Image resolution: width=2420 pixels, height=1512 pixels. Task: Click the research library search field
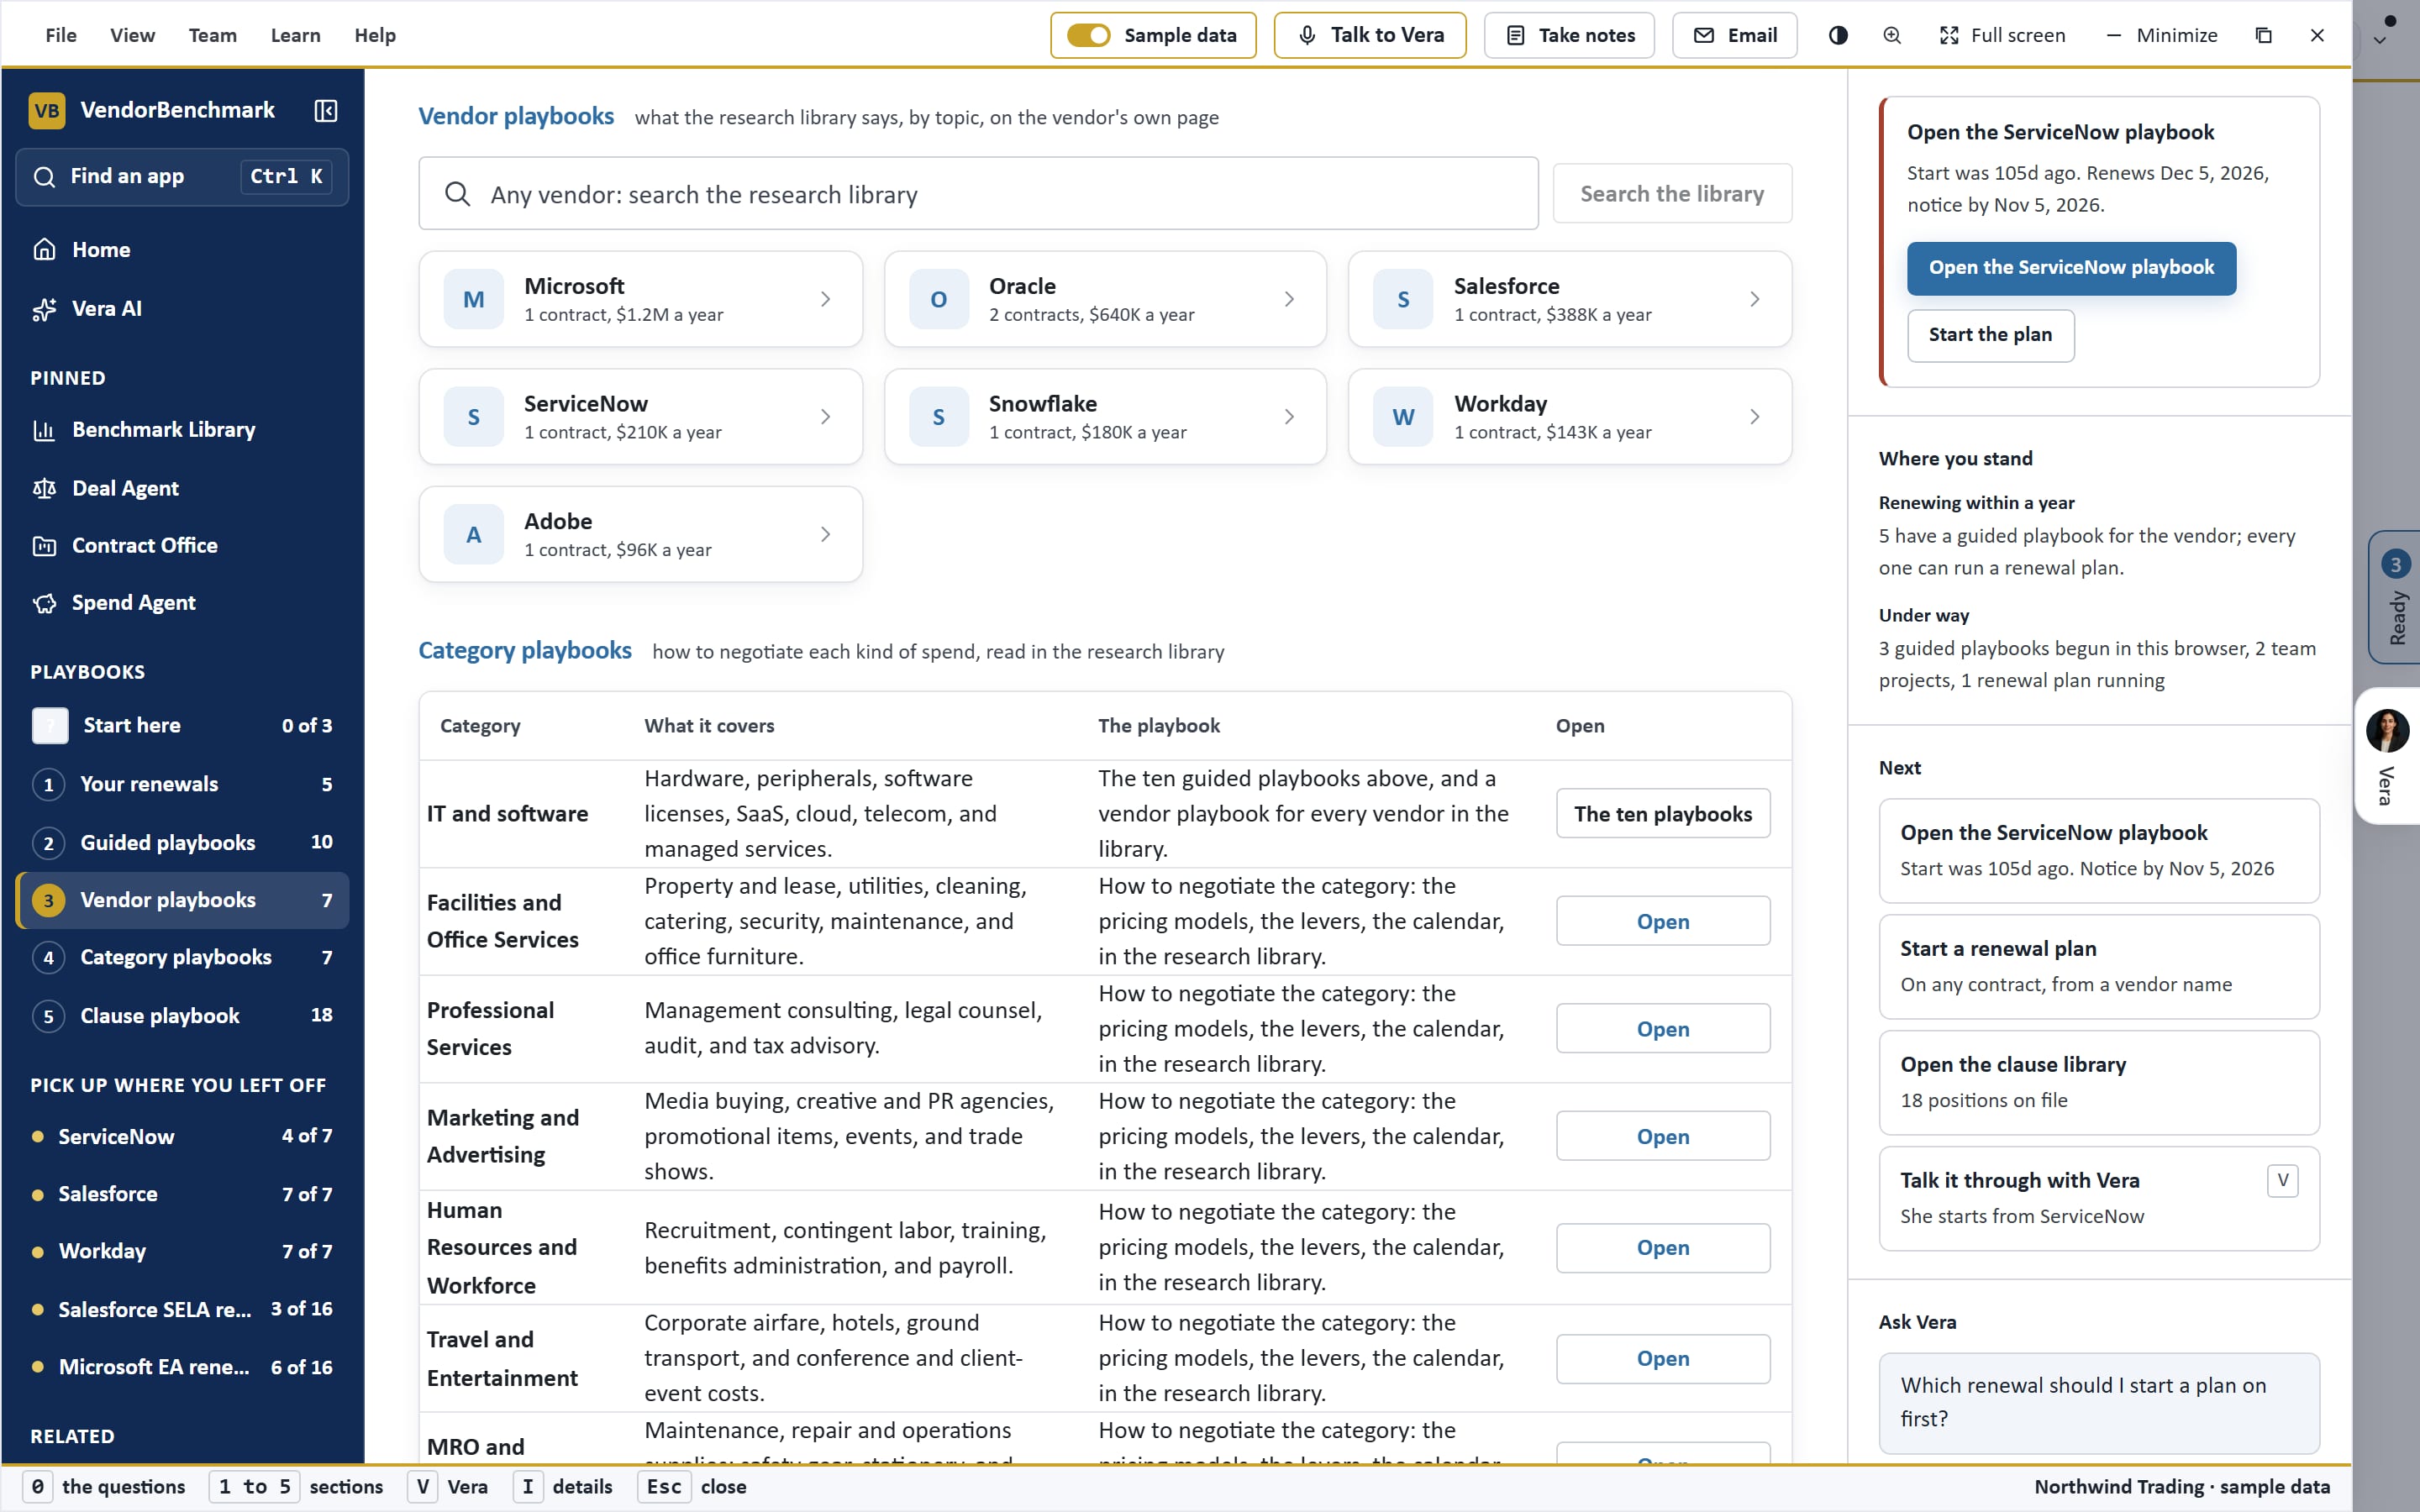tap(978, 194)
